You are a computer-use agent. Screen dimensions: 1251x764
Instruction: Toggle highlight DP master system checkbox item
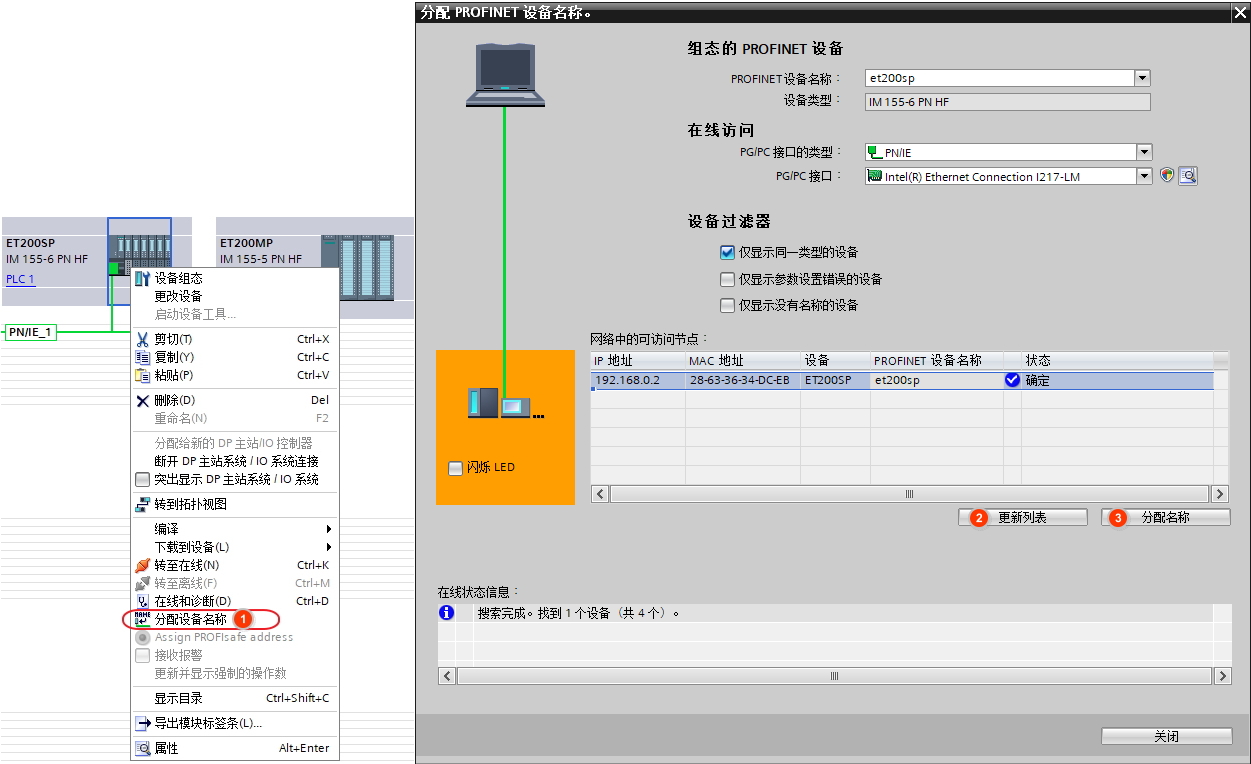(x=142, y=479)
